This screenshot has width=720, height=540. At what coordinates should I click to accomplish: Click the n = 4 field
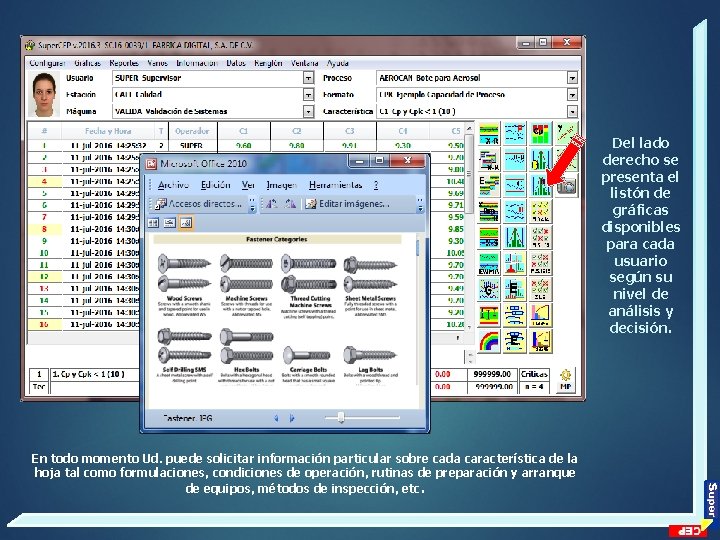(534, 387)
